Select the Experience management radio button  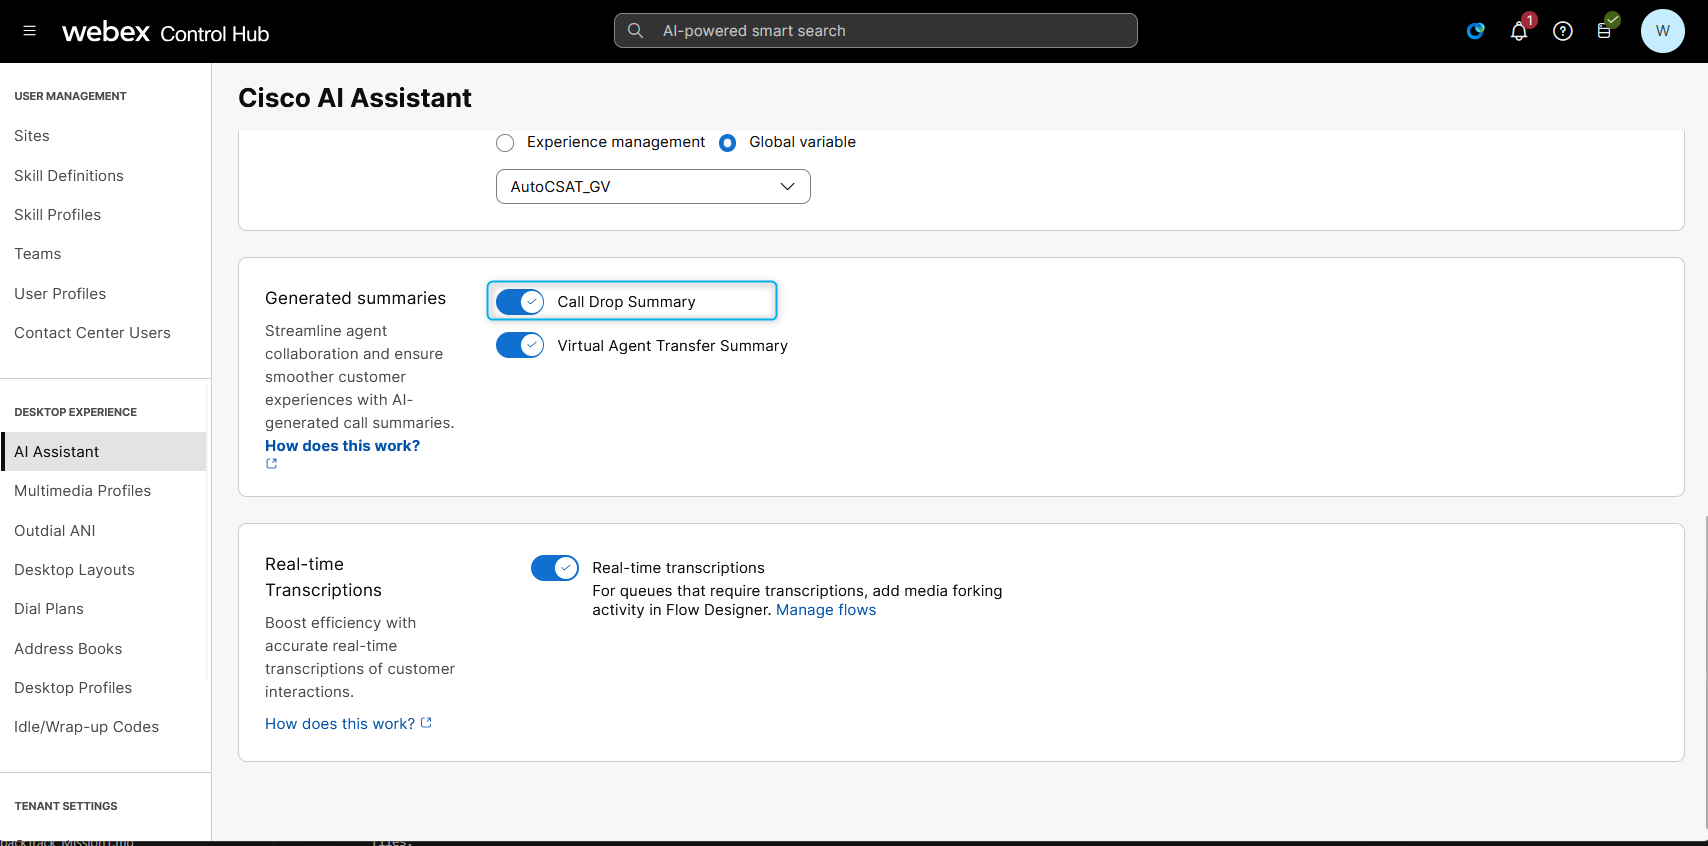[x=505, y=143]
